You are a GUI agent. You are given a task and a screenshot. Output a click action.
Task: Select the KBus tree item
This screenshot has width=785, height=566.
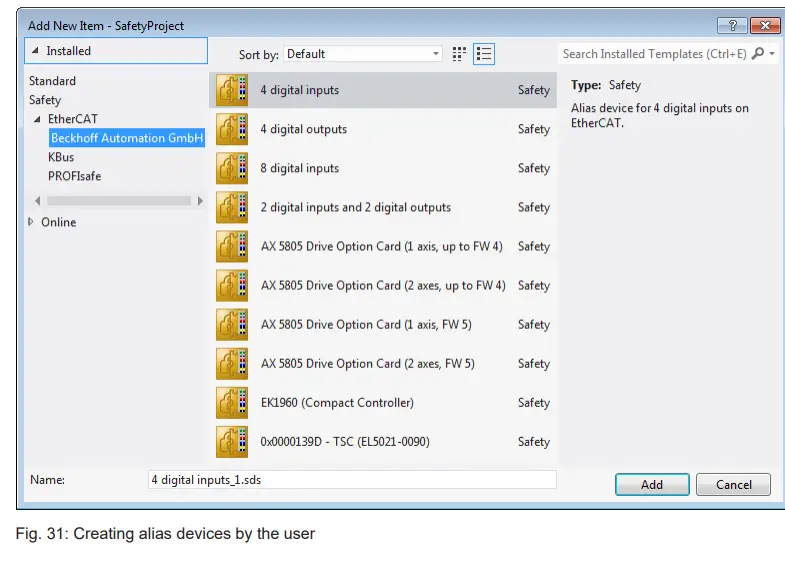point(61,157)
